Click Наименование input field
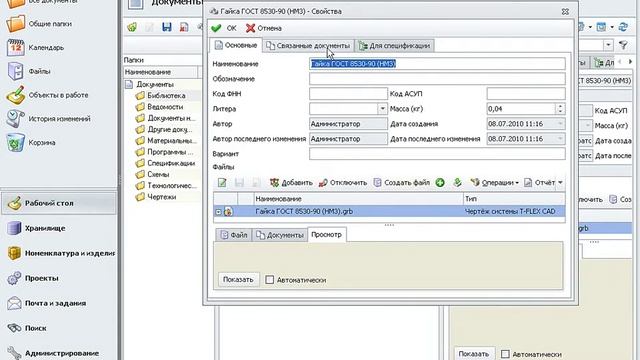Image resolution: width=640 pixels, height=360 pixels. [437, 64]
